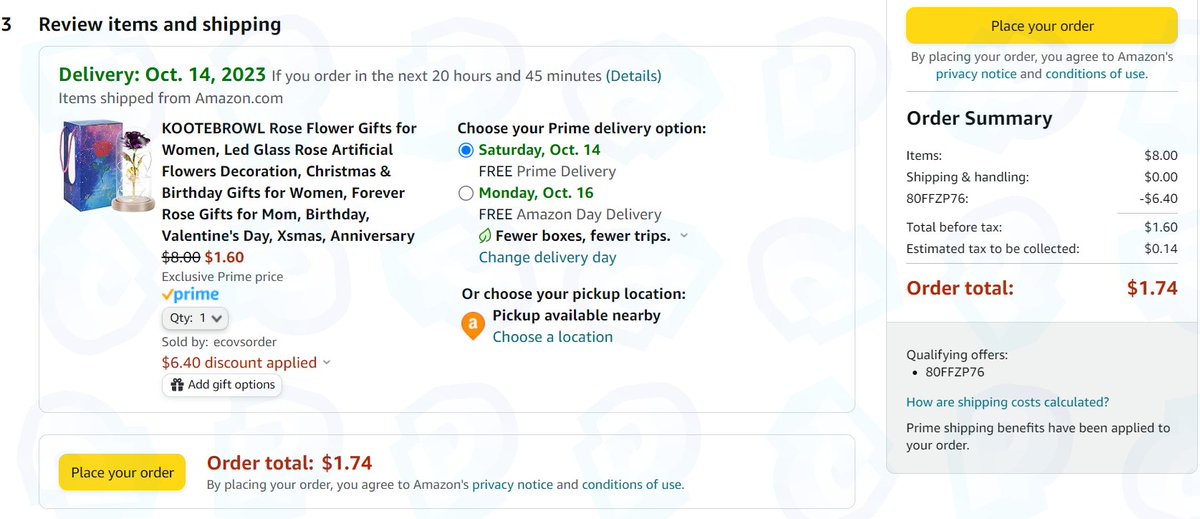Click Choose a location link
Image resolution: width=1200 pixels, height=519 pixels.
pos(552,337)
